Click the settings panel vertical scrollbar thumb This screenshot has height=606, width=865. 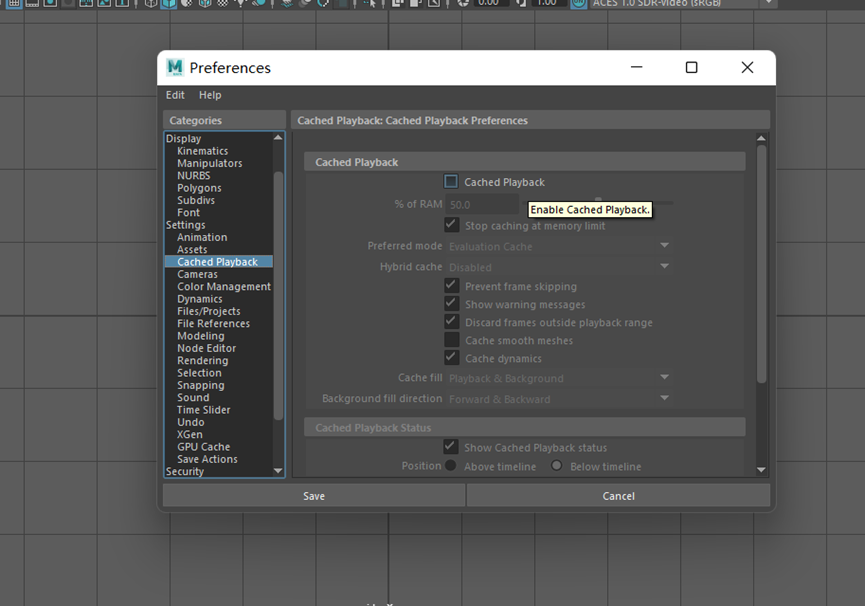point(761,264)
